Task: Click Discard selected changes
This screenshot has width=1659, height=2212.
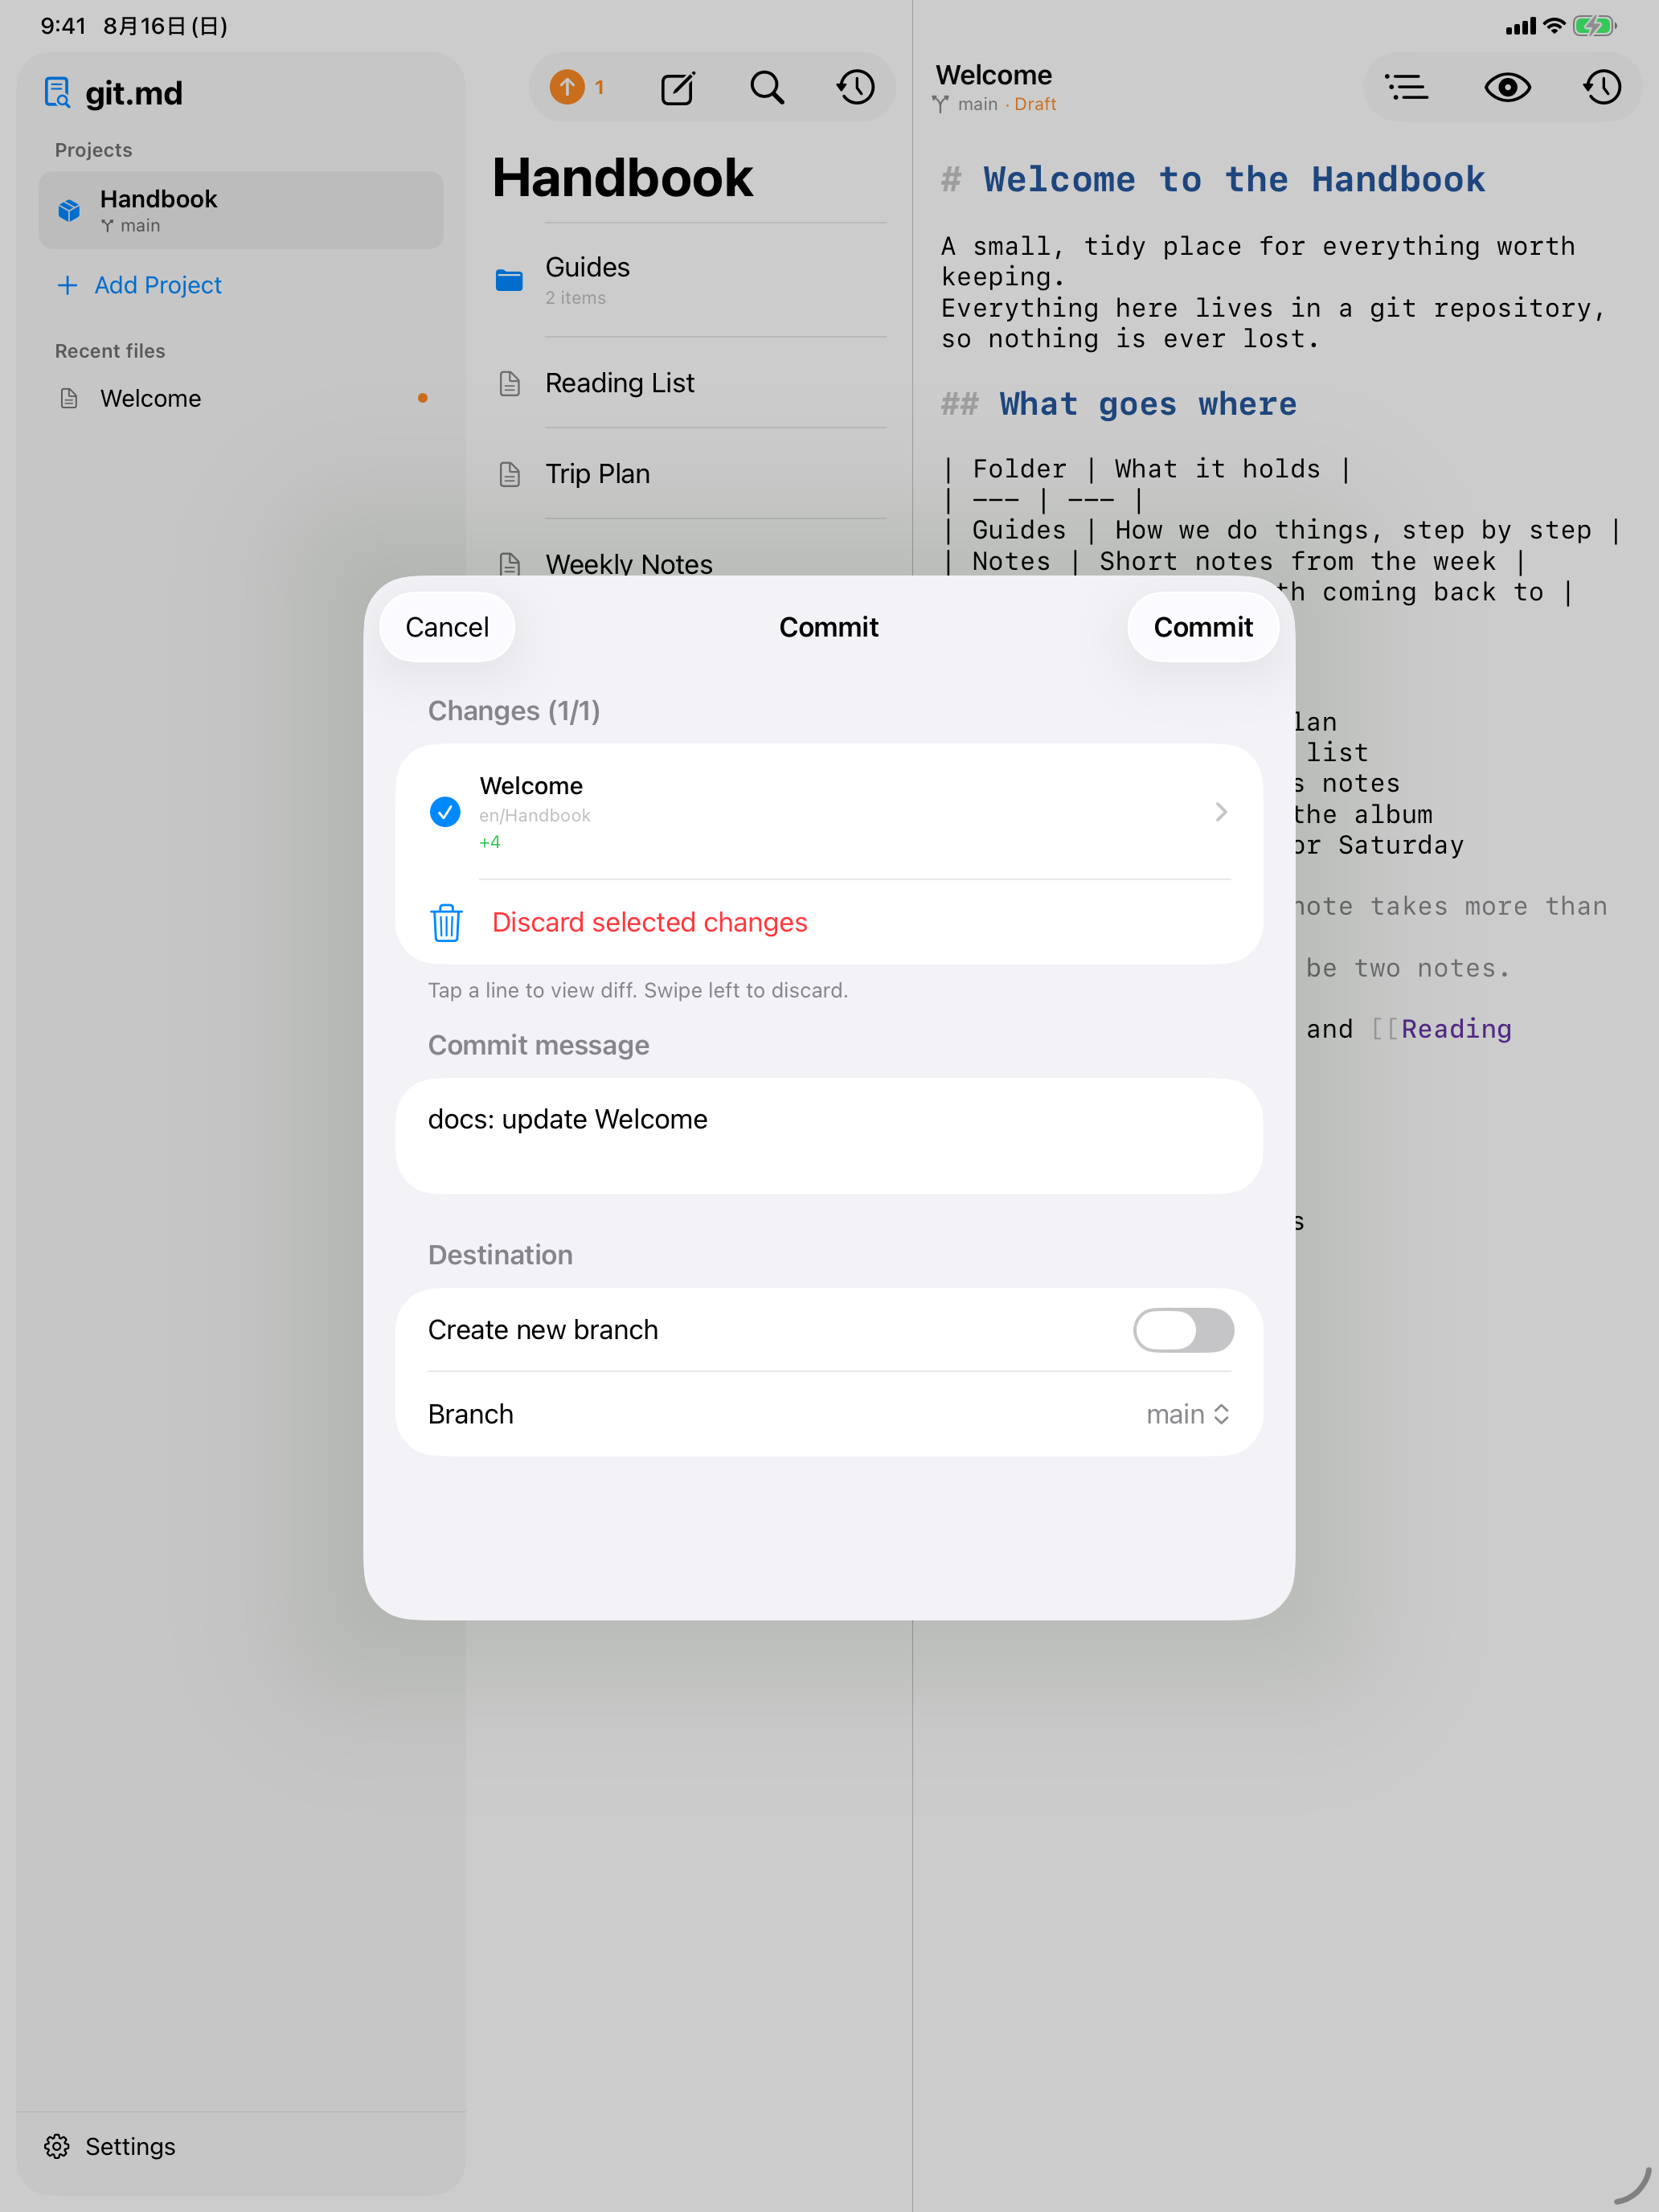Action: pyautogui.click(x=649, y=922)
